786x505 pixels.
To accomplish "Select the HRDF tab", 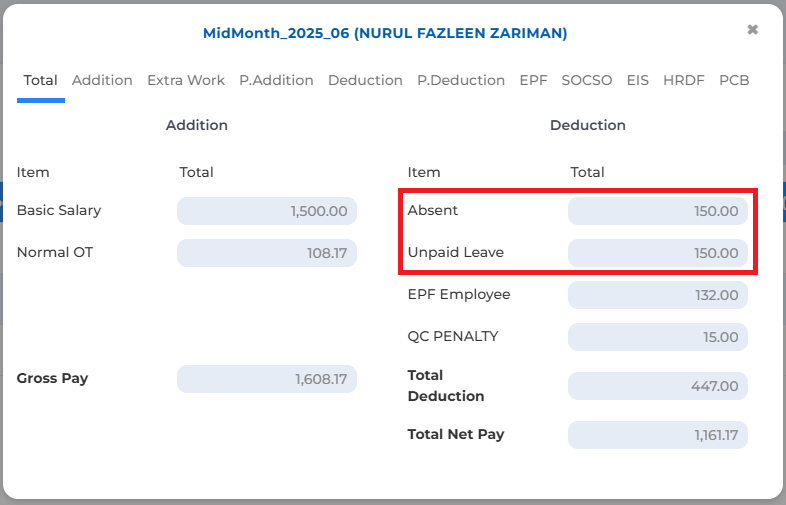I will [684, 80].
